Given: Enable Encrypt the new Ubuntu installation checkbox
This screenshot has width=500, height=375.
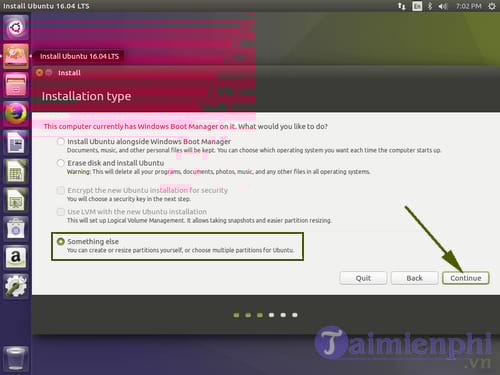Looking at the screenshot, I should [60, 190].
